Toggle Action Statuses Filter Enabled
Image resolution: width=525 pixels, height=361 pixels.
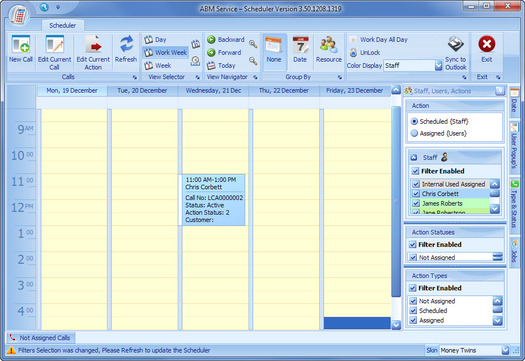[x=413, y=244]
